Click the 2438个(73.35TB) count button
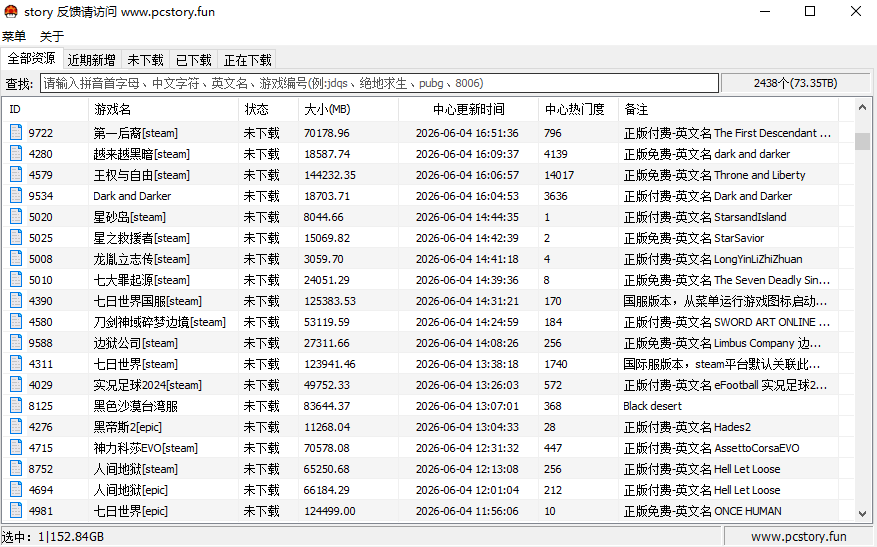This screenshot has height=547, width=877. tap(796, 83)
